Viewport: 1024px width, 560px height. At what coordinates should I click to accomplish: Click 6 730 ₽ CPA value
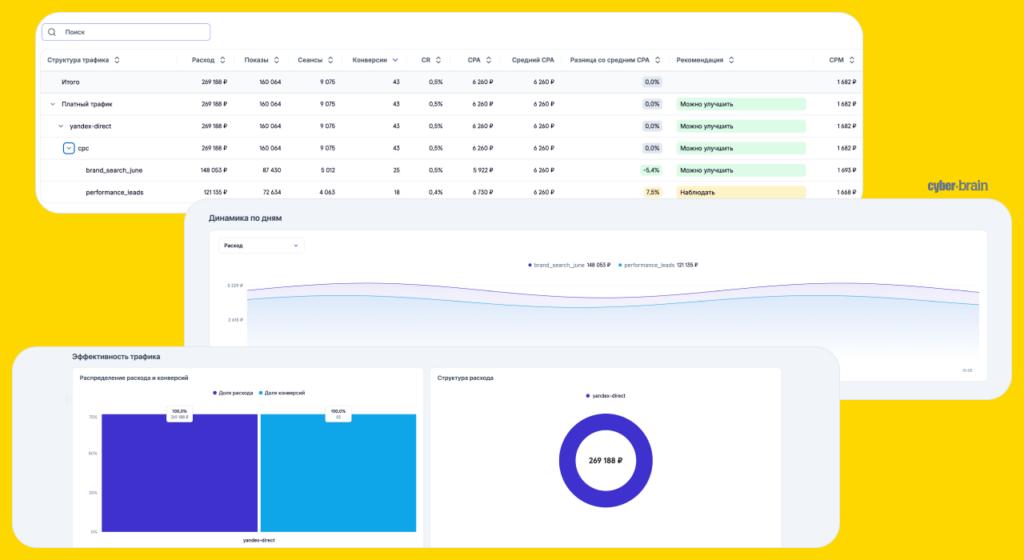(x=483, y=193)
